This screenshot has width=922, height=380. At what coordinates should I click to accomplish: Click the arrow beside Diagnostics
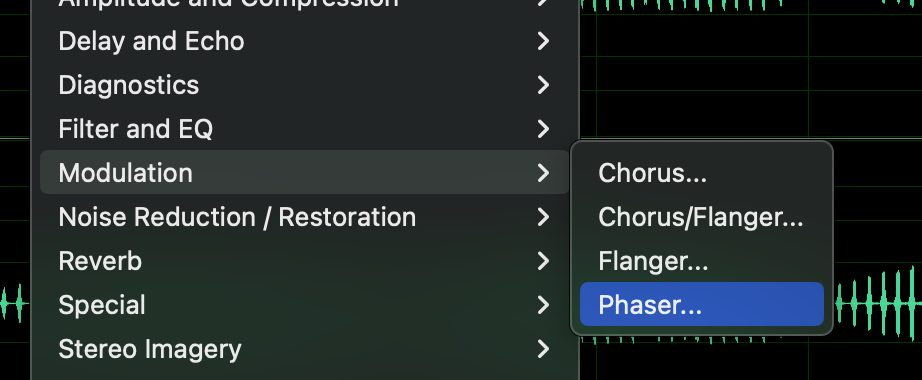(543, 85)
